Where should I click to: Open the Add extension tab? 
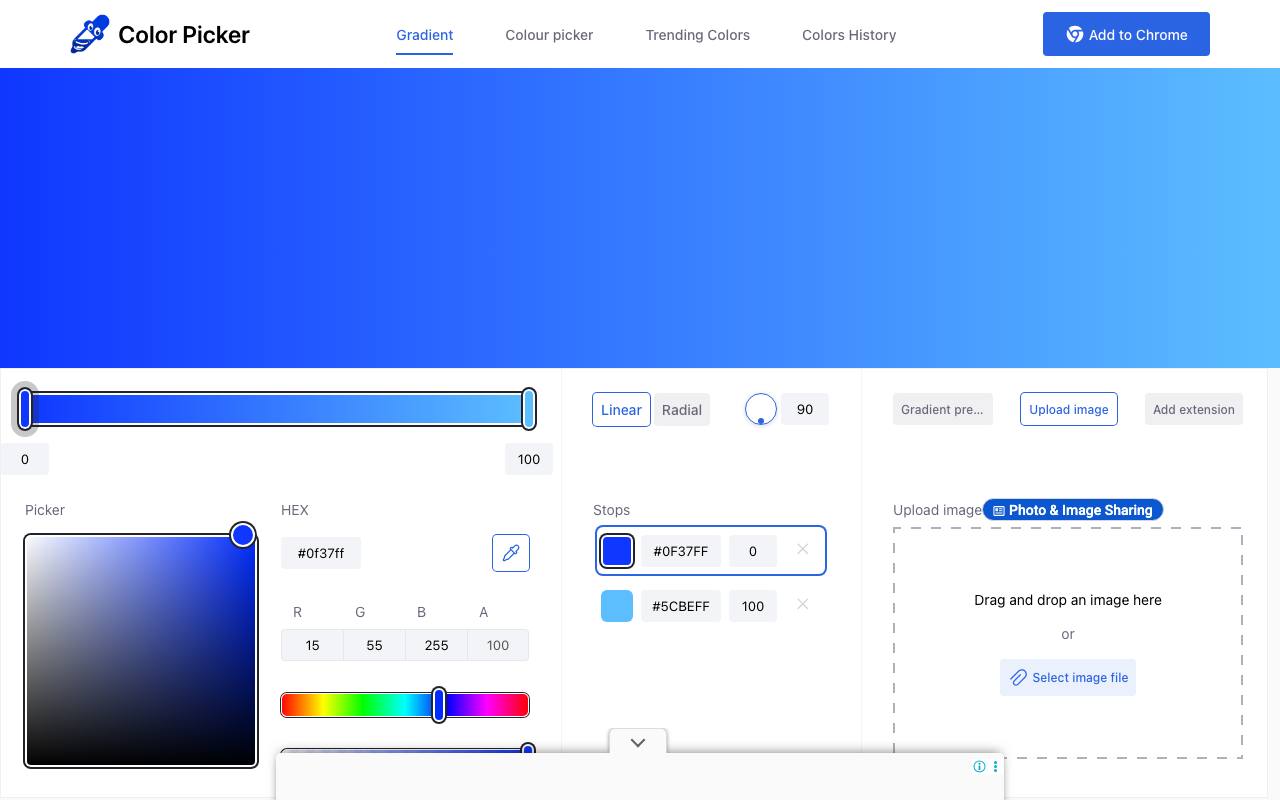1194,409
